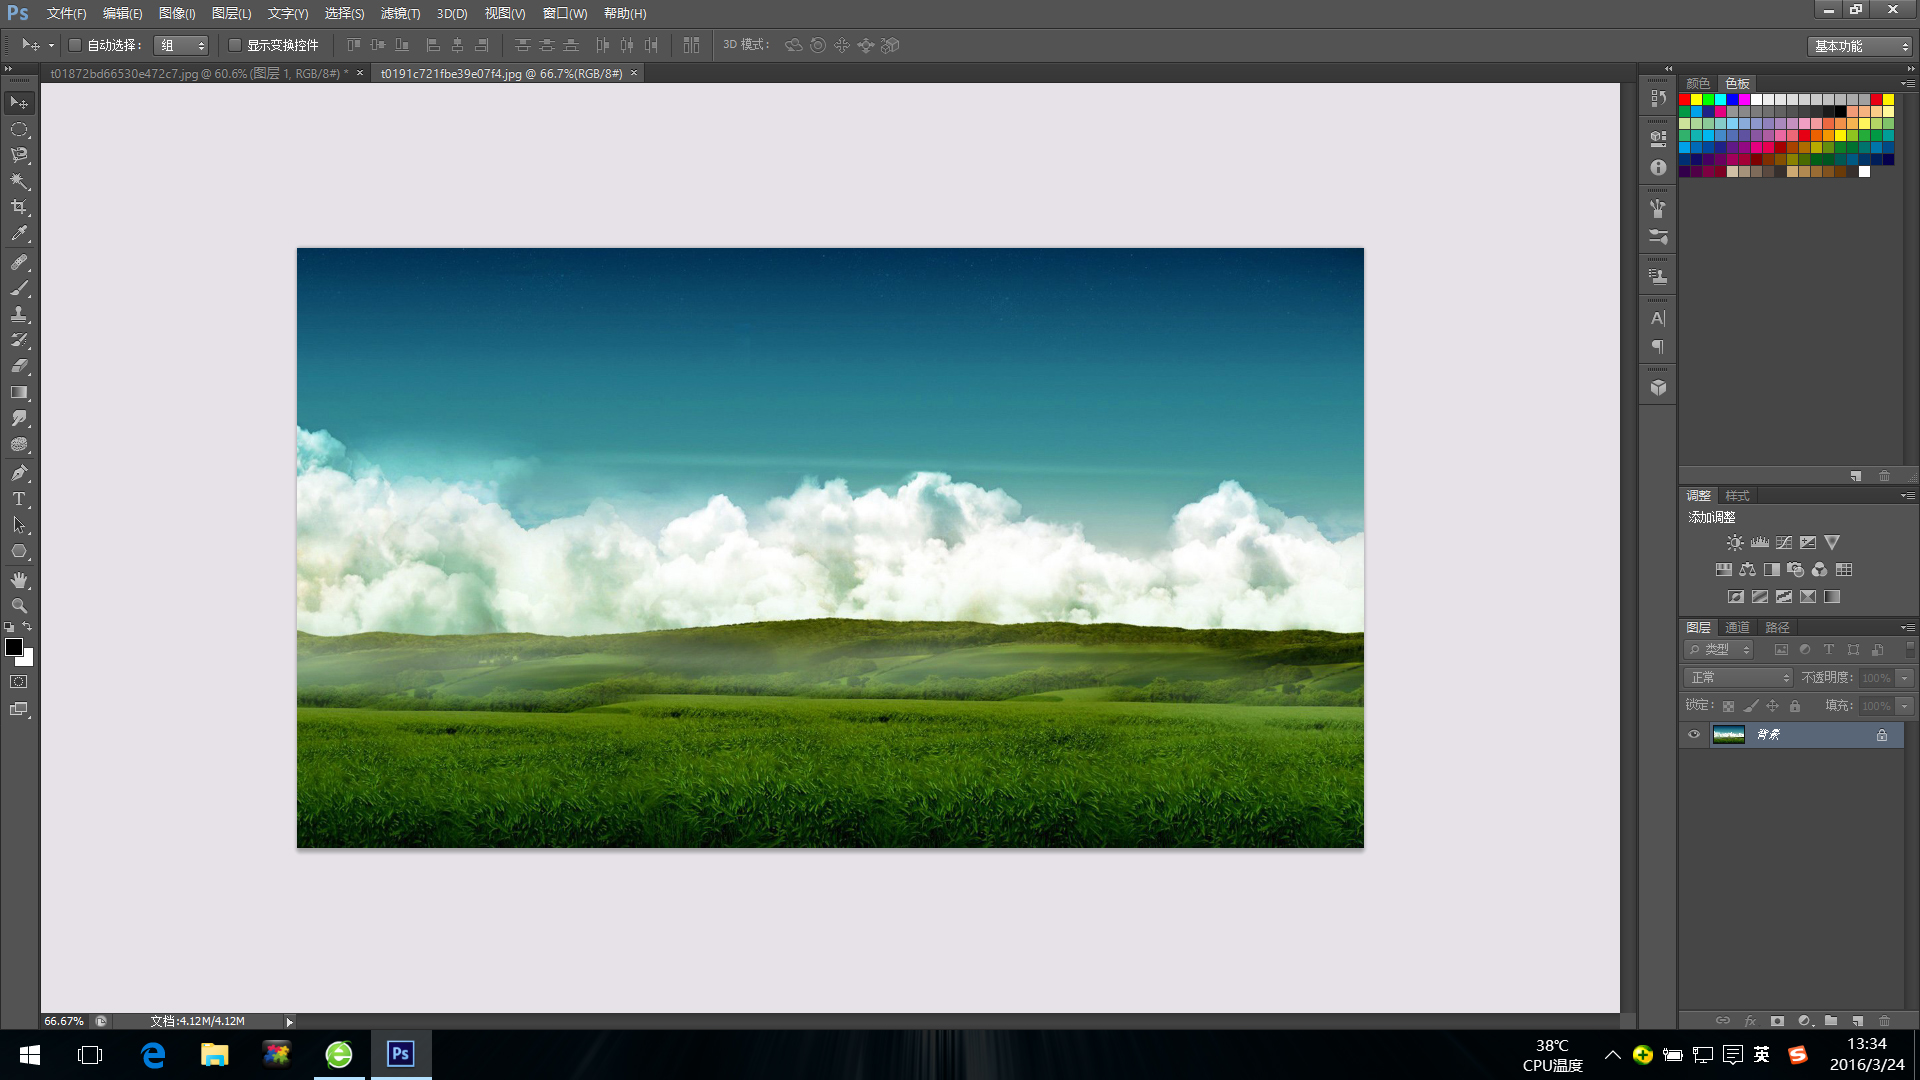Open the 基本功能 workspace dropdown
This screenshot has width=1920, height=1080.
pyautogui.click(x=1861, y=46)
